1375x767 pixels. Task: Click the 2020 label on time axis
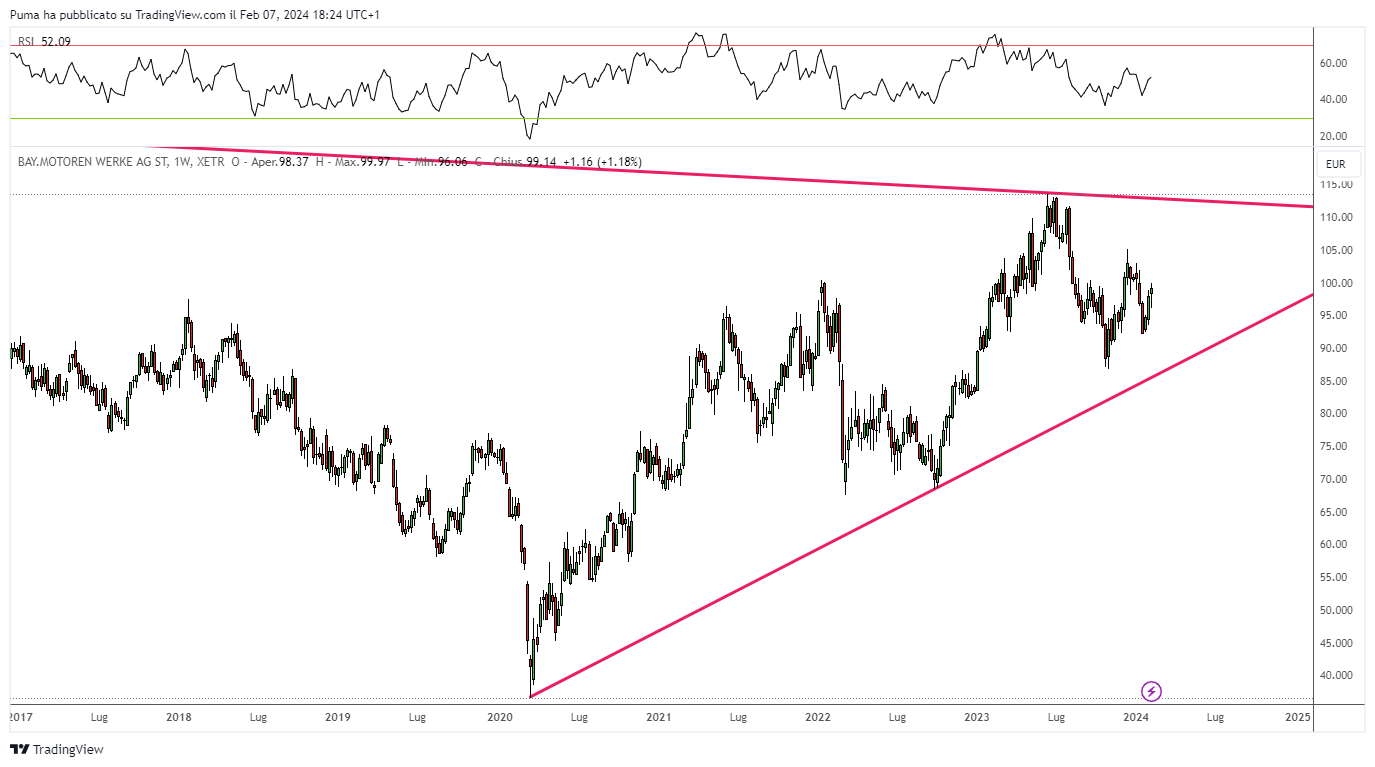[x=498, y=717]
